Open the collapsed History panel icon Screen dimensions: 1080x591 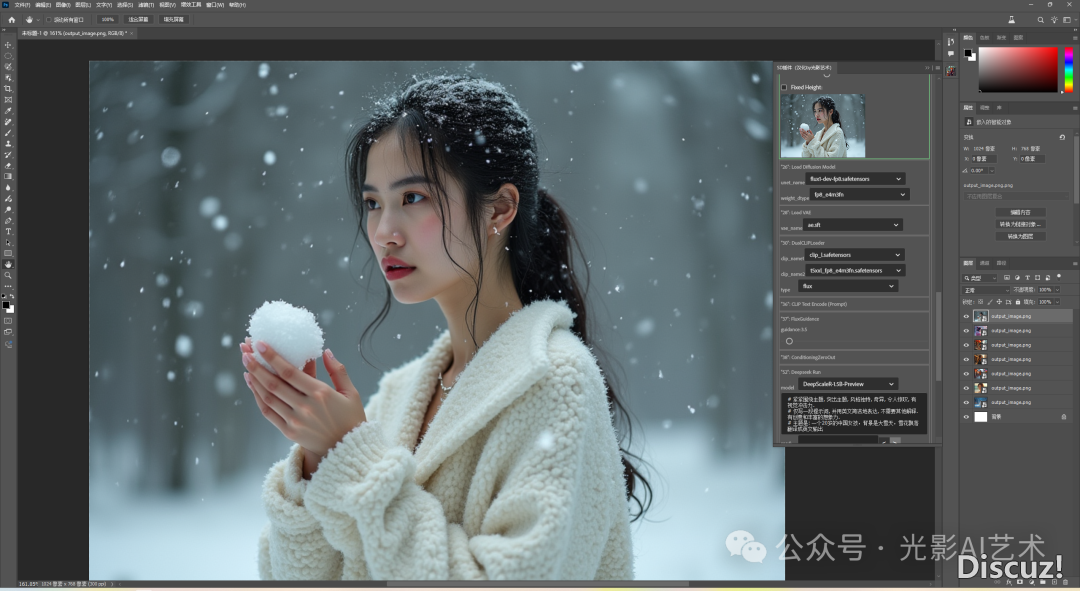pyautogui.click(x=951, y=42)
